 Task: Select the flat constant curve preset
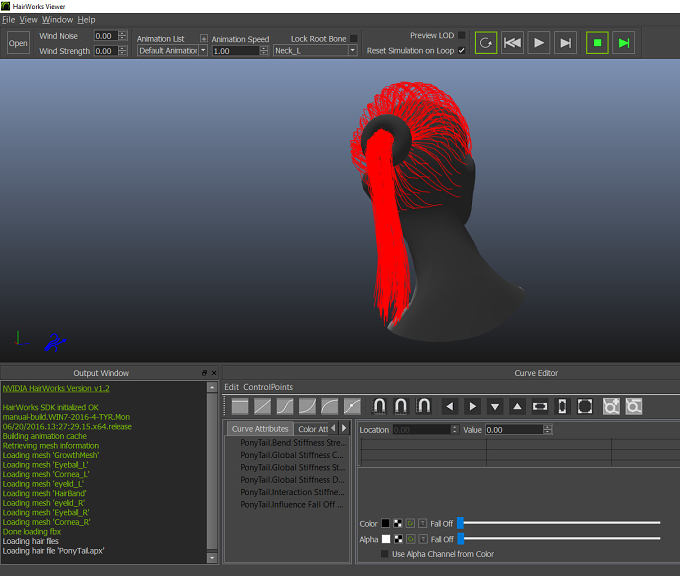(x=240, y=406)
